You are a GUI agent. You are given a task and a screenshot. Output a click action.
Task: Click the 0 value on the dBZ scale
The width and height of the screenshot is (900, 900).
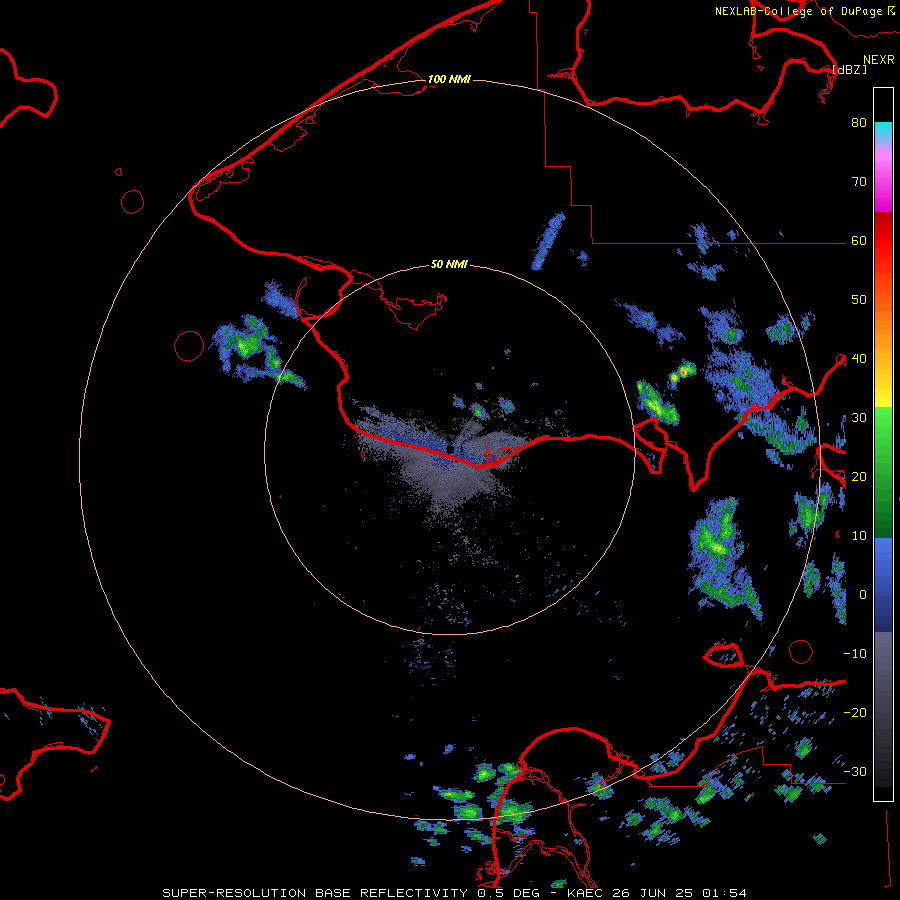(863, 595)
